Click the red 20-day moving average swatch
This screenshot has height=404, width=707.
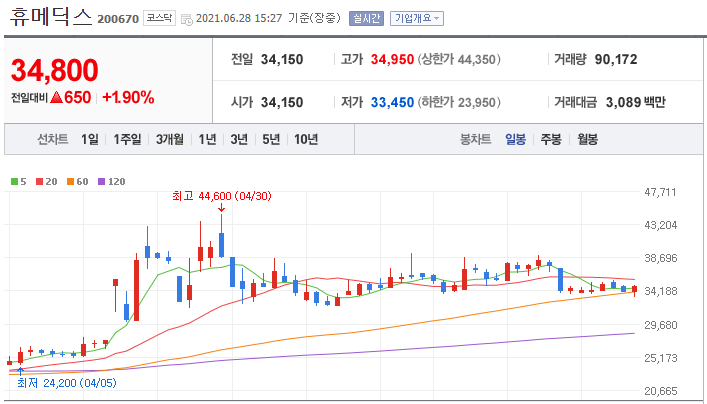(39, 182)
